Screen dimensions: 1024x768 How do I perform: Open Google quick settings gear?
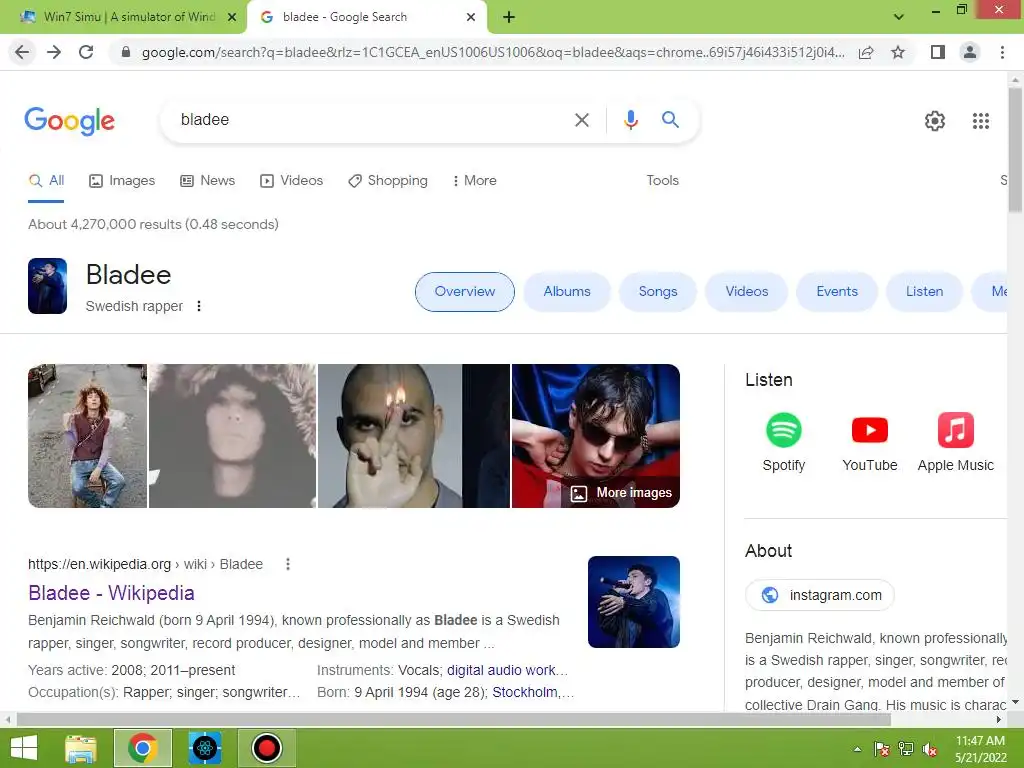click(x=935, y=121)
